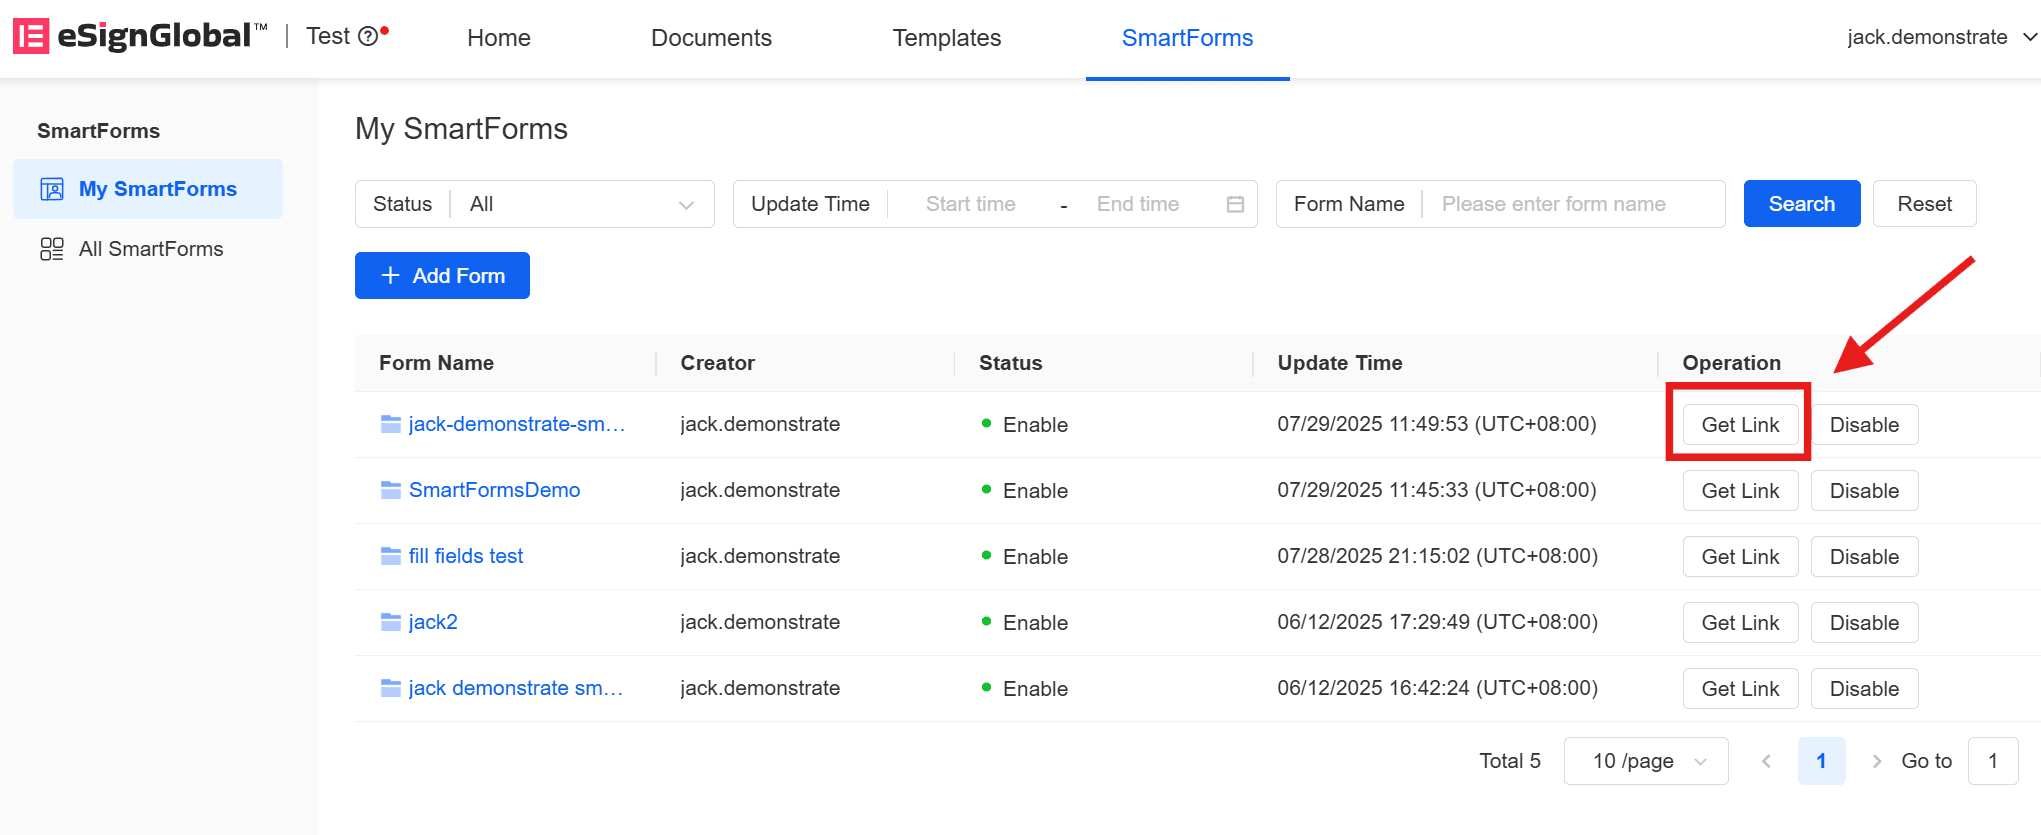2041x835 pixels.
Task: Disable the jack demonstrate sm… form
Action: (1864, 689)
